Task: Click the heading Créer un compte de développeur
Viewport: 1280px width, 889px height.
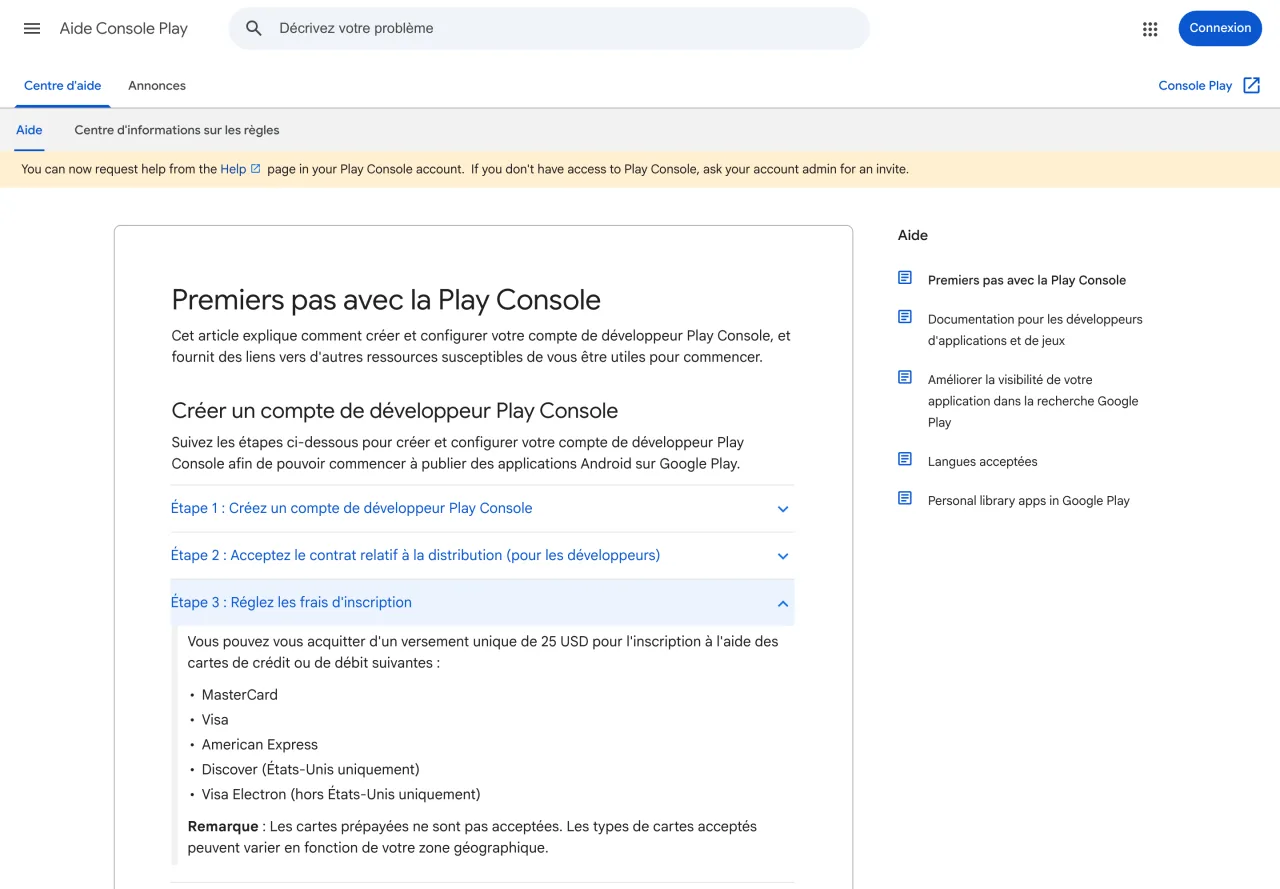Action: (395, 410)
